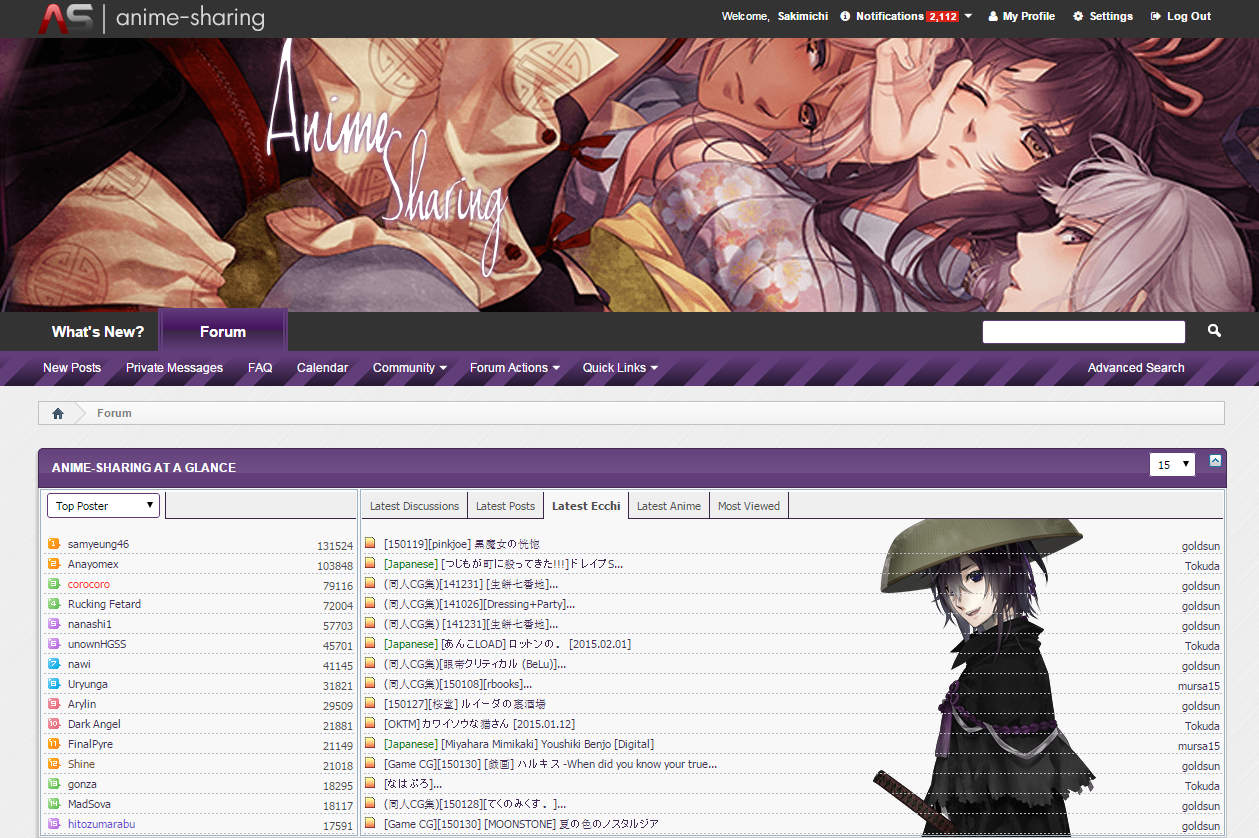
Task: Click poster goldsun on the pinkjoe row
Action: 1200,546
